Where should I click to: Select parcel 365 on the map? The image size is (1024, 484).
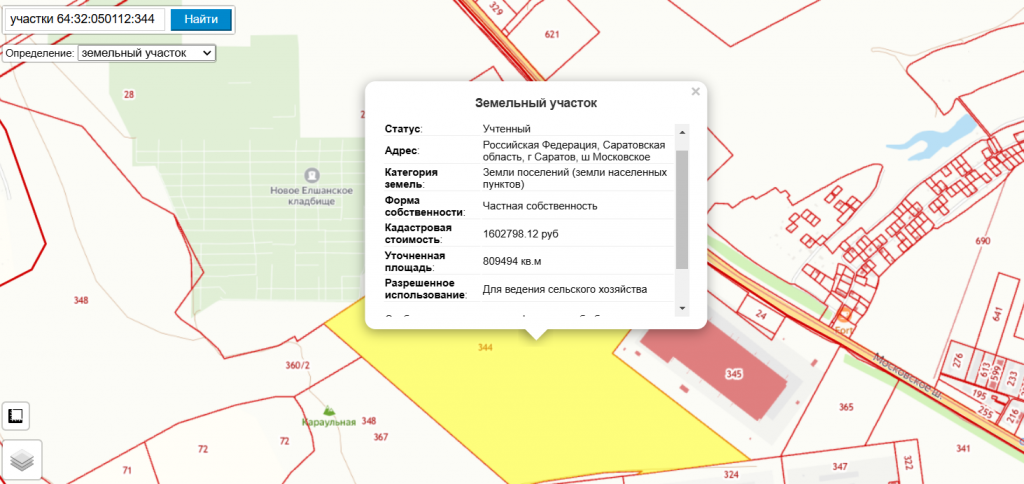pos(846,407)
